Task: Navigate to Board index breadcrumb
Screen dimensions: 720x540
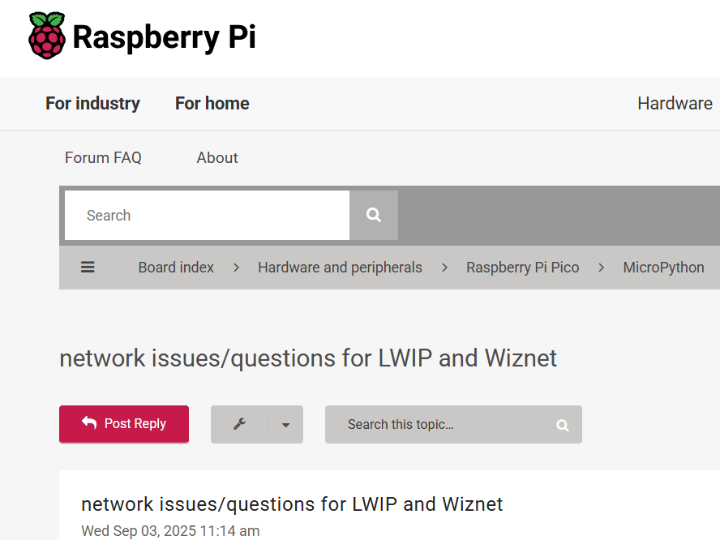Action: (x=176, y=267)
